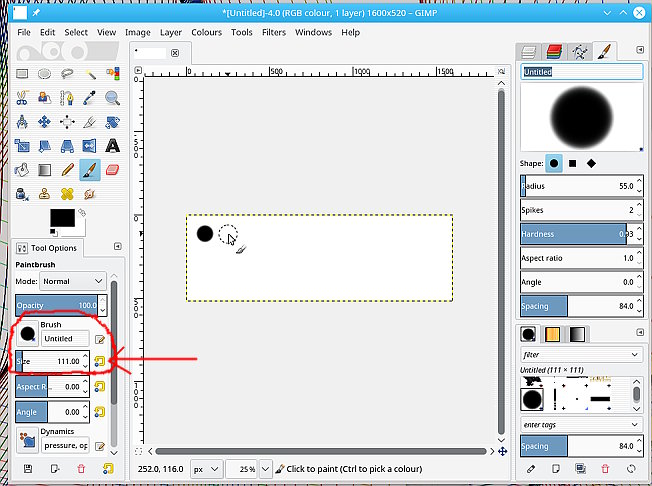
Task: Open the paint Mode dropdown
Action: tap(72, 282)
